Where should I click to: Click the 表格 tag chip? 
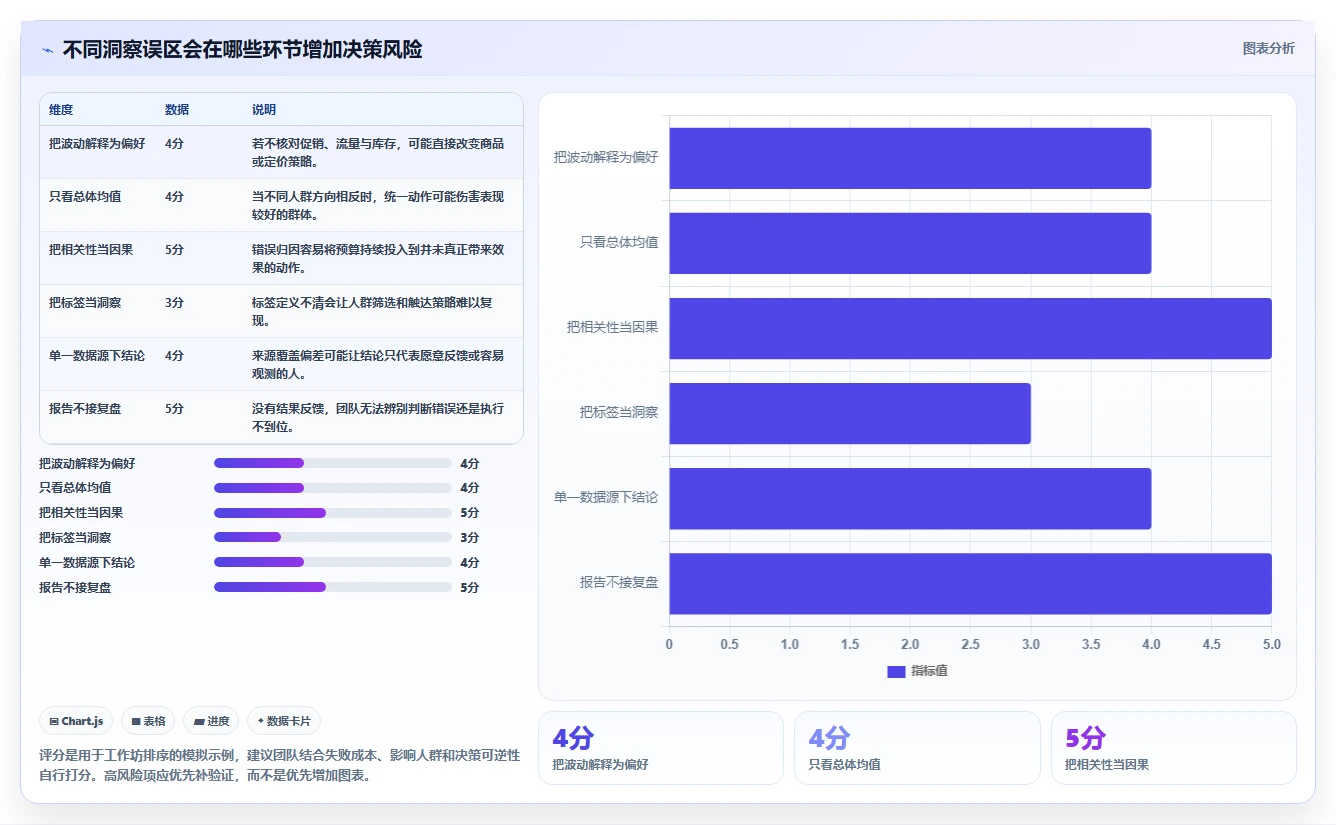pos(148,721)
